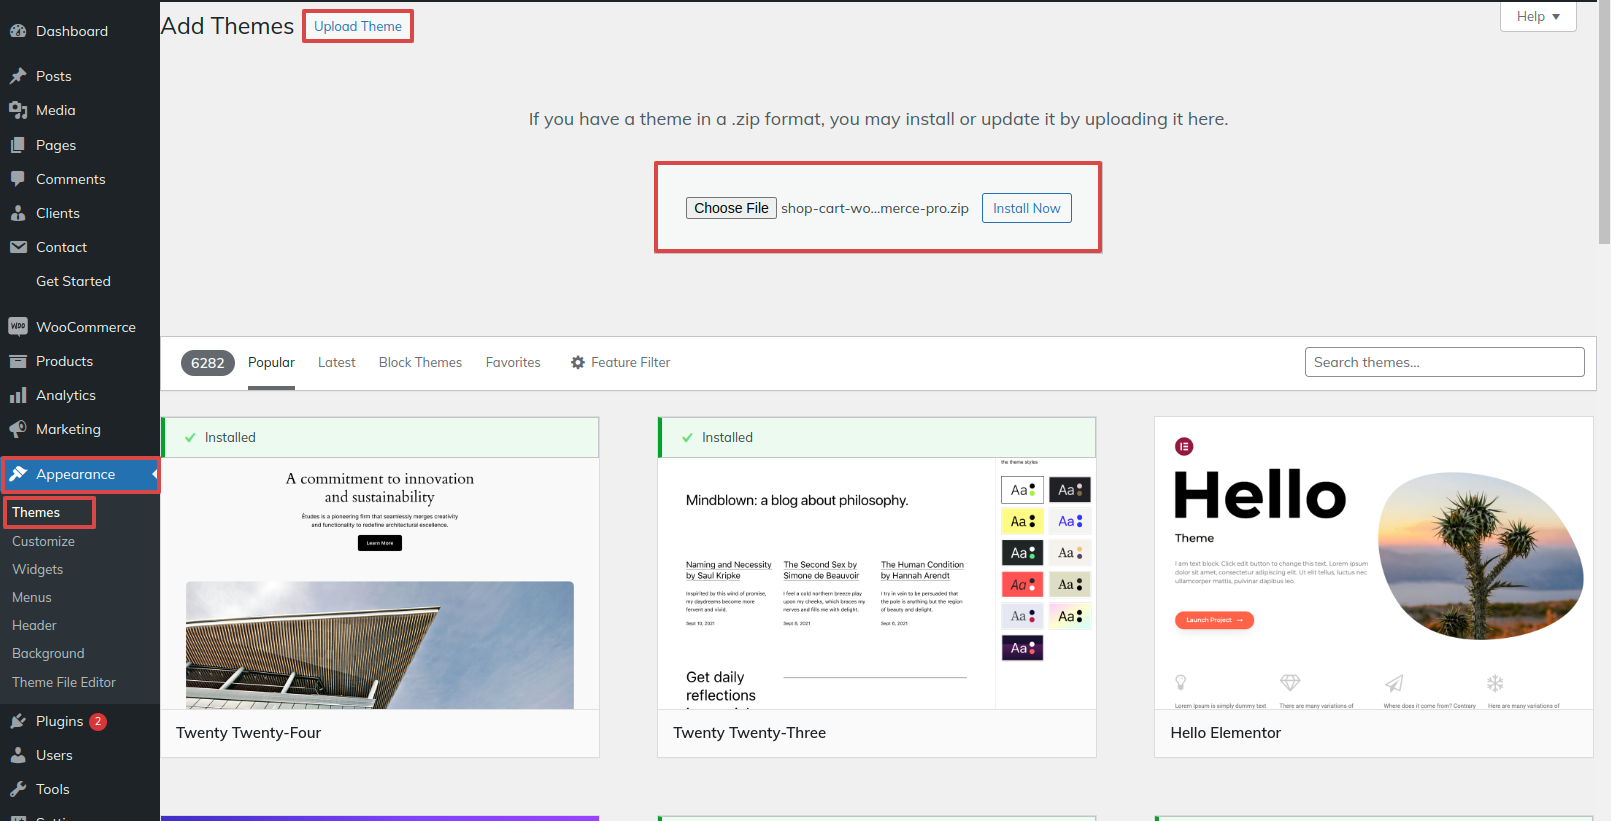Open the Block Themes tab
The image size is (1611, 821).
pos(420,362)
